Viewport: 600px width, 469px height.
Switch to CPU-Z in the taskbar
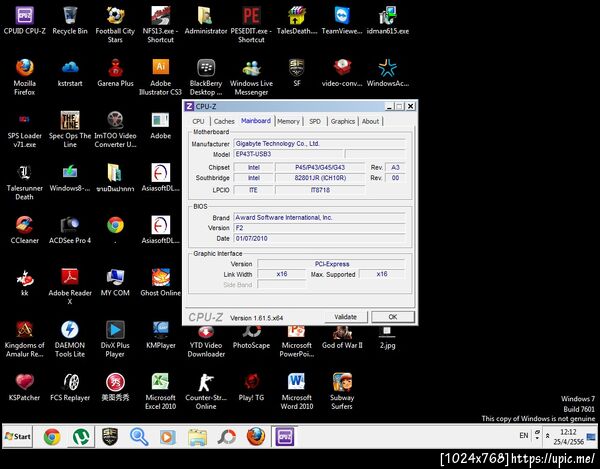point(285,436)
